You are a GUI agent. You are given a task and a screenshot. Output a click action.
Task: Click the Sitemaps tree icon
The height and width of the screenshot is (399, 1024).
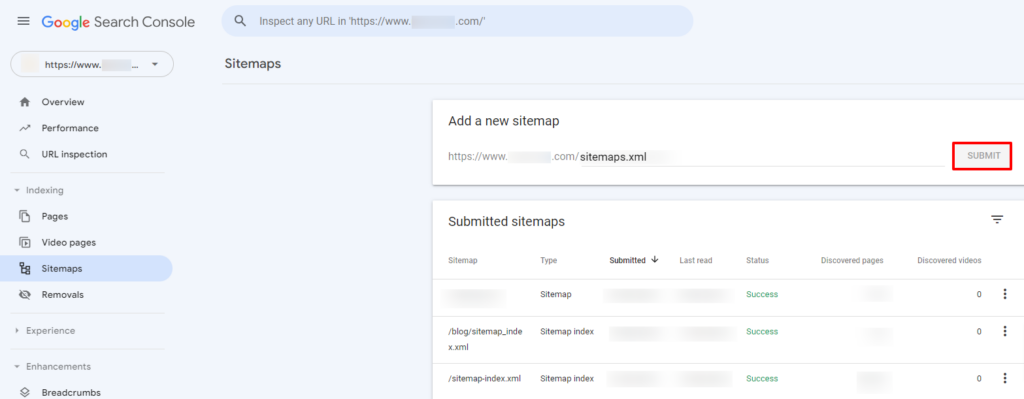tap(25, 268)
